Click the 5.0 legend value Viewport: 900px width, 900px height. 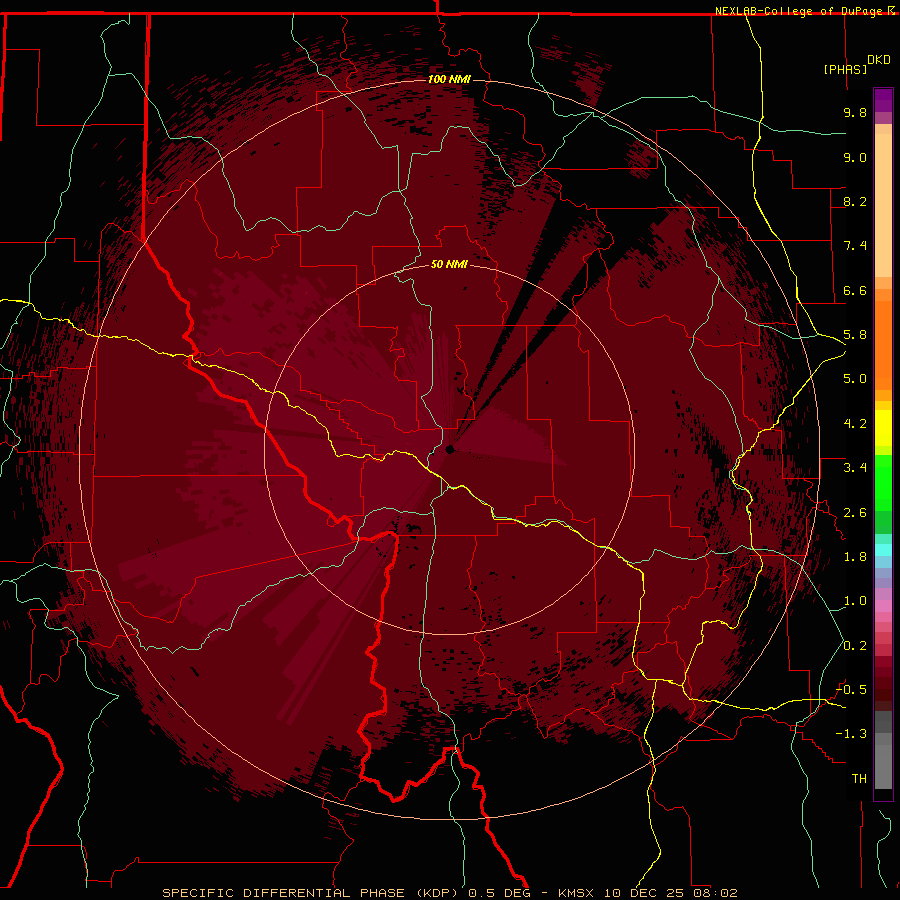(855, 379)
